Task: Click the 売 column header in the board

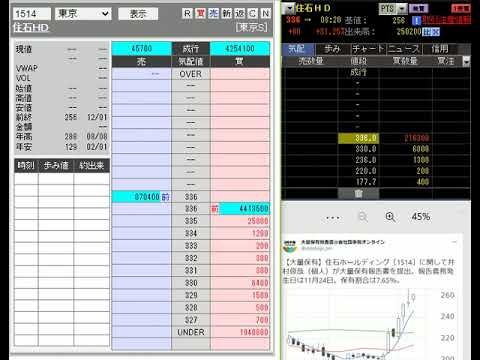Action: point(141,62)
